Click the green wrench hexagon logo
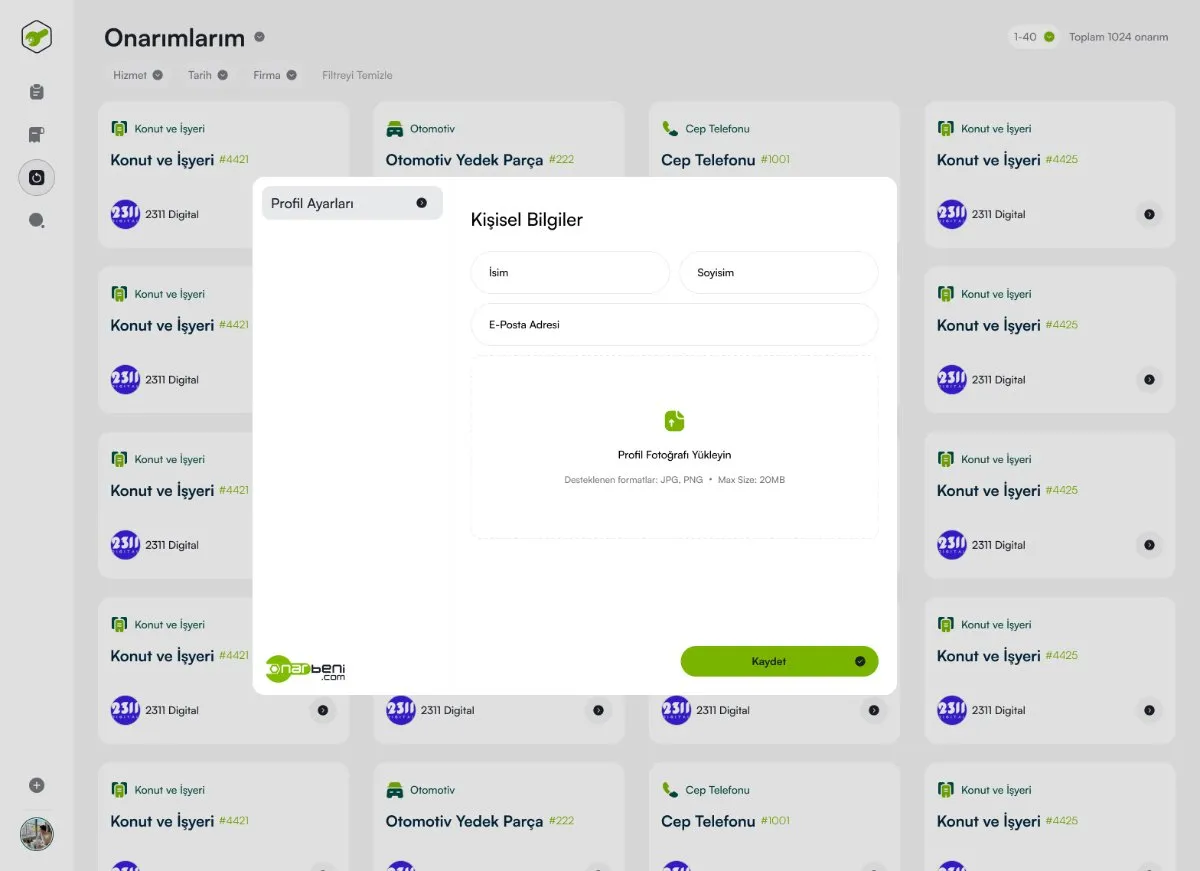1200x871 pixels. point(37,37)
